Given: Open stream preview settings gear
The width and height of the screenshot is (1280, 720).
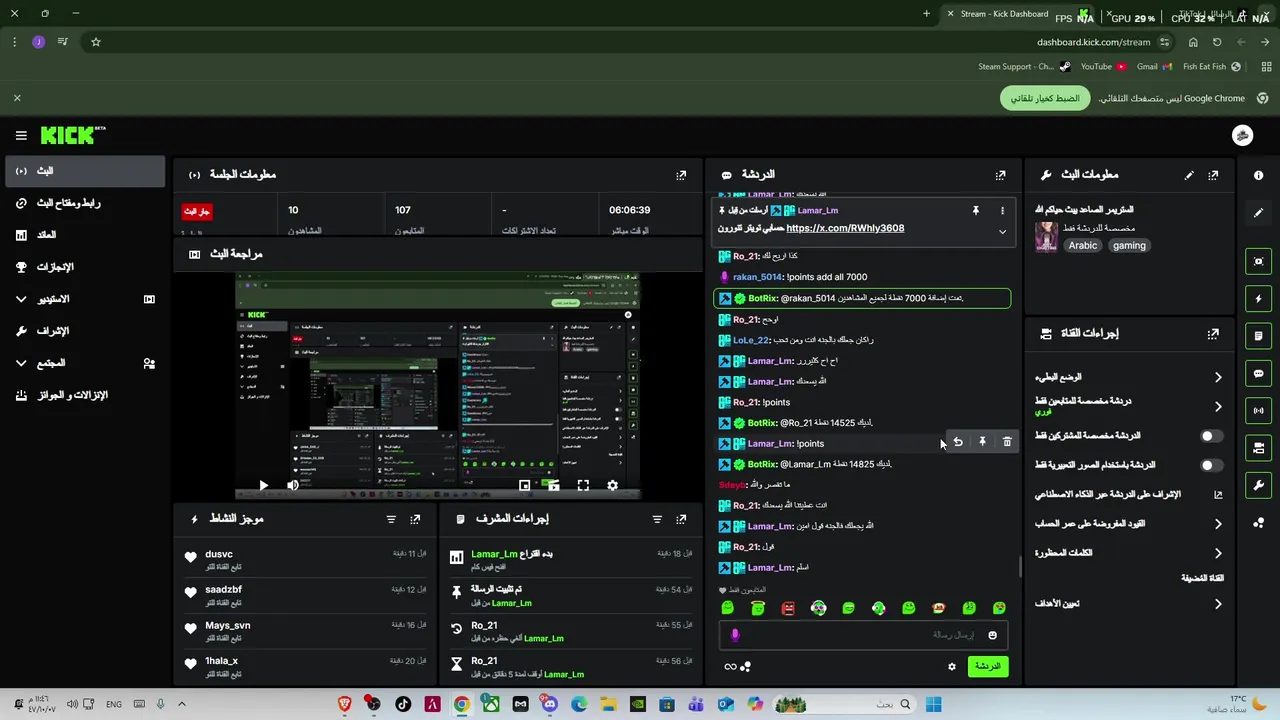Looking at the screenshot, I should pos(612,486).
